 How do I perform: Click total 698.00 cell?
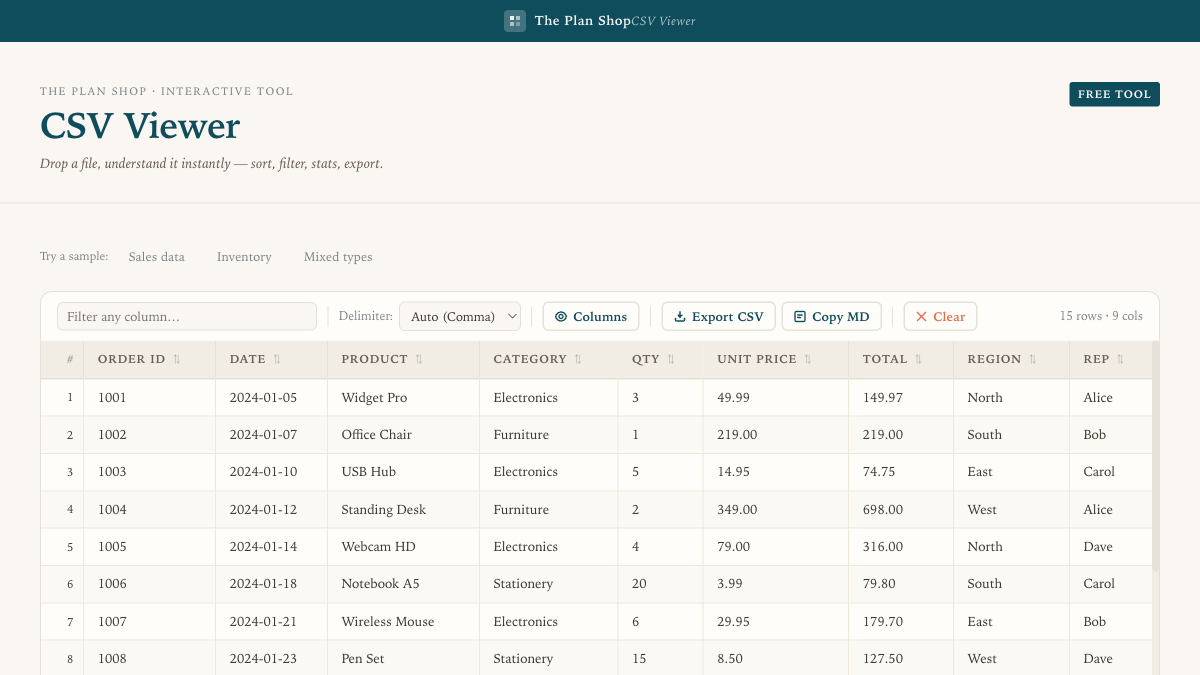[901, 510]
